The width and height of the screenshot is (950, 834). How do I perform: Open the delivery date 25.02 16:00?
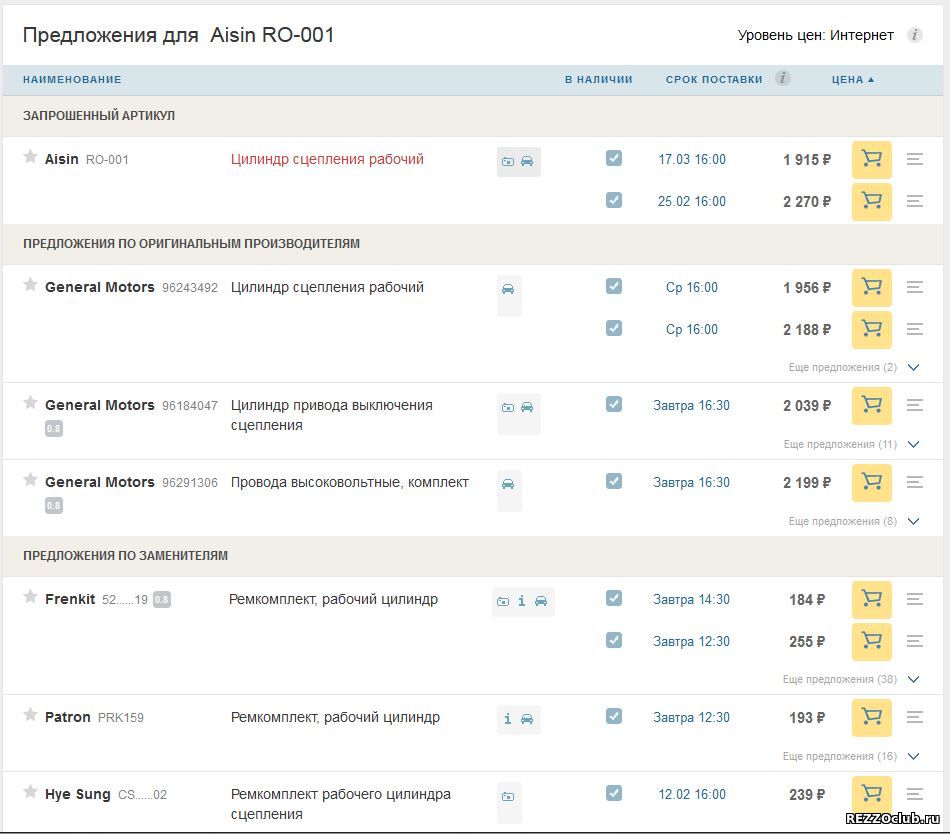click(x=692, y=201)
